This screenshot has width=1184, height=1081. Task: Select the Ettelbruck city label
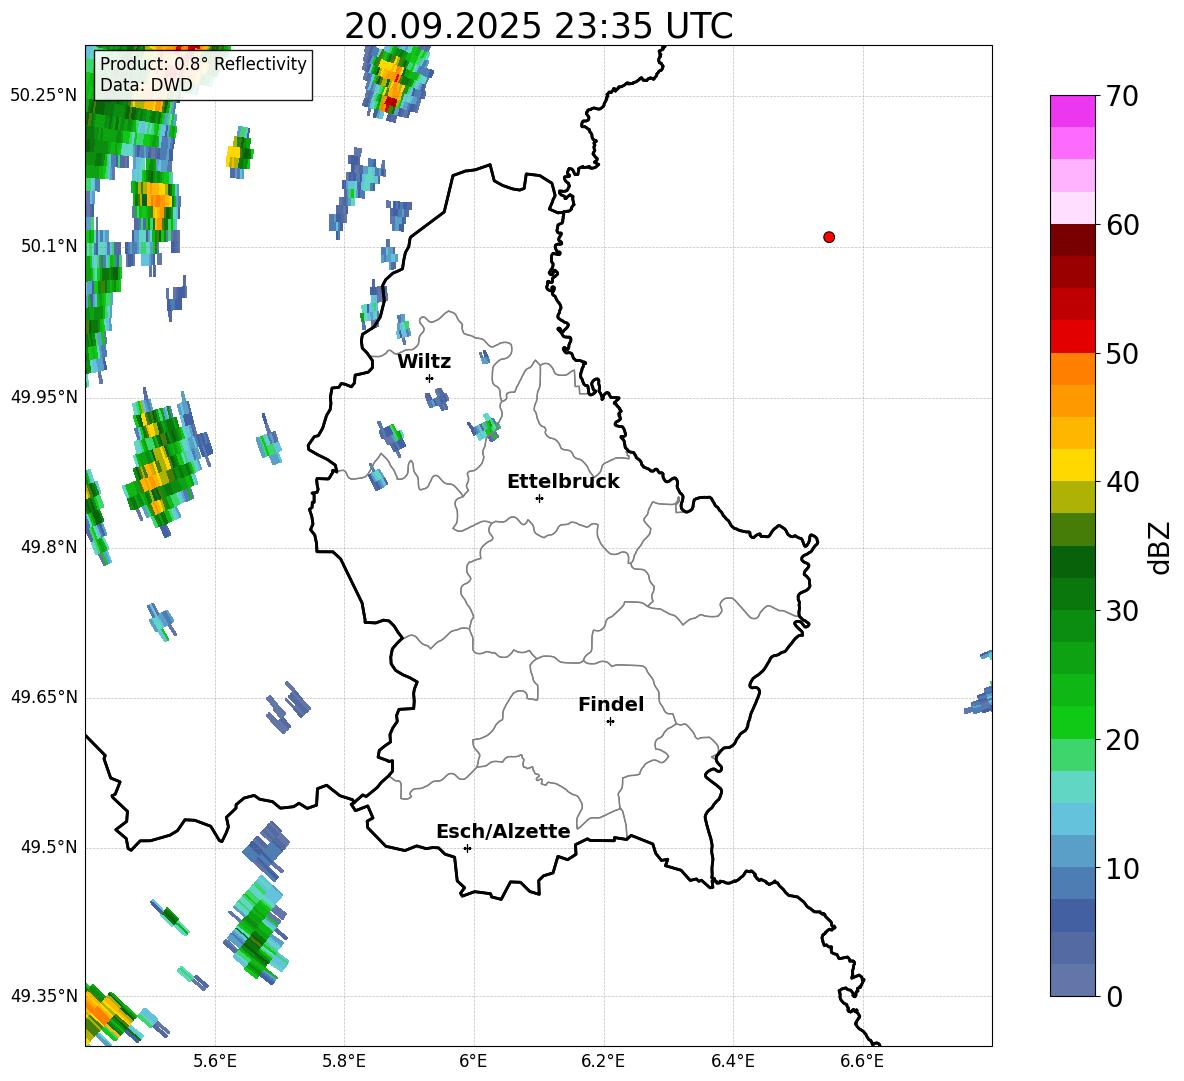tap(563, 482)
